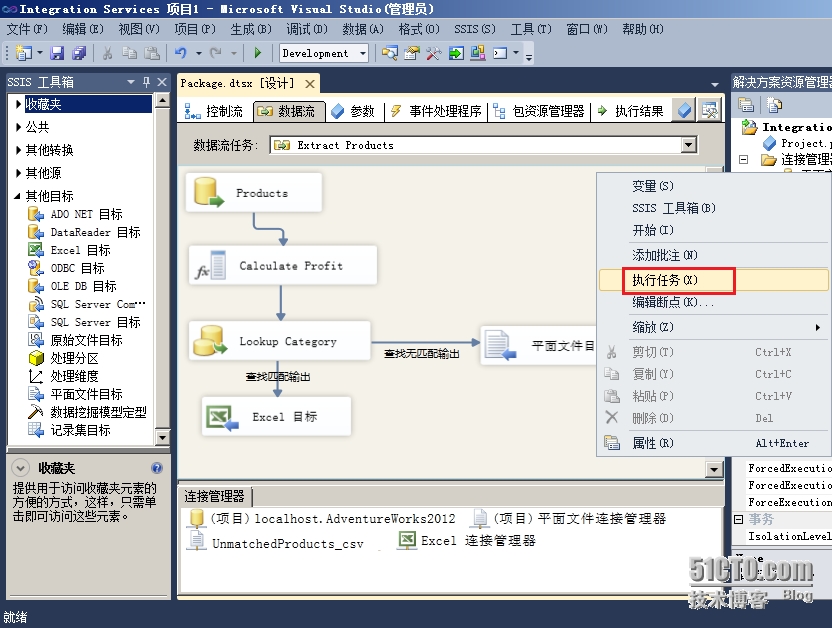Choose 执行任务(X) in the context menu

click(714, 280)
